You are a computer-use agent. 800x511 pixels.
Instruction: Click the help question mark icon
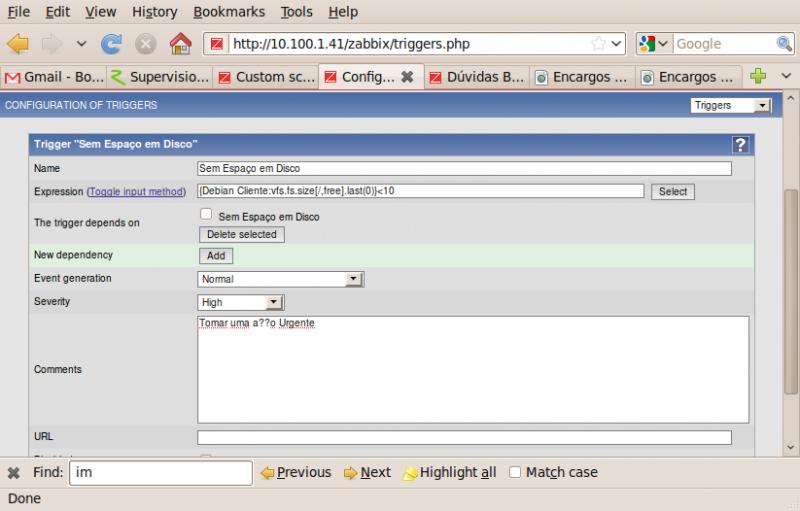tap(740, 145)
